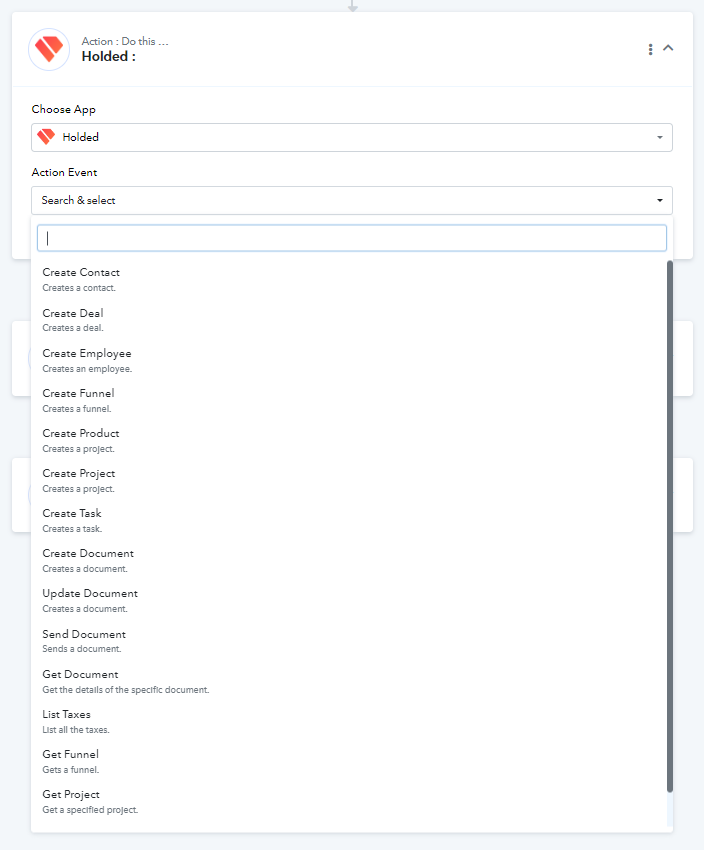Focus the action event search field
704x850 pixels.
[352, 238]
